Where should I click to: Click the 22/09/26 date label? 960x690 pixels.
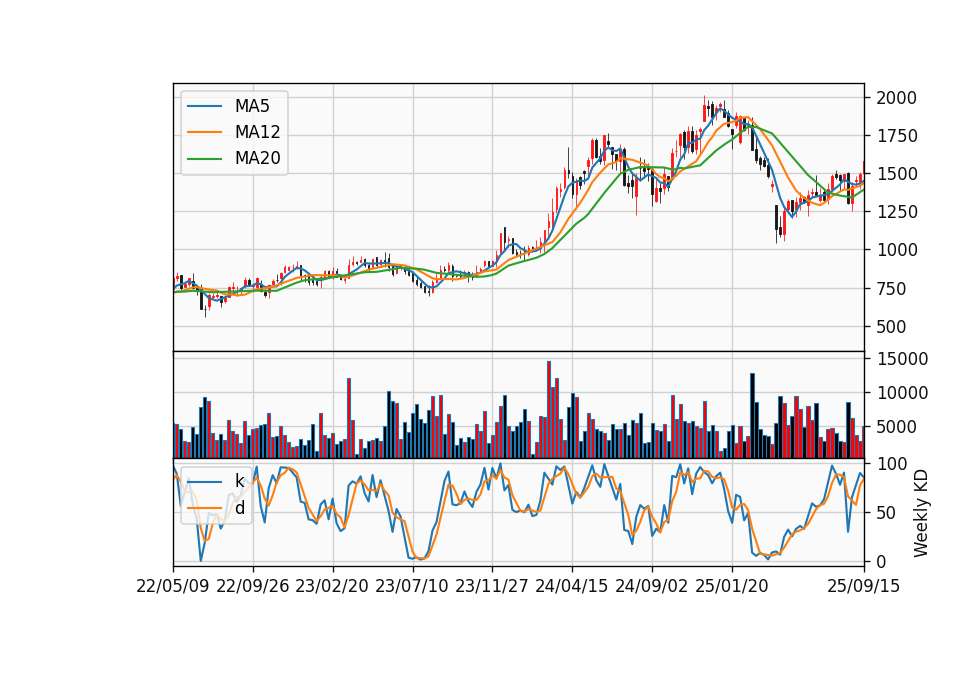[x=253, y=586]
